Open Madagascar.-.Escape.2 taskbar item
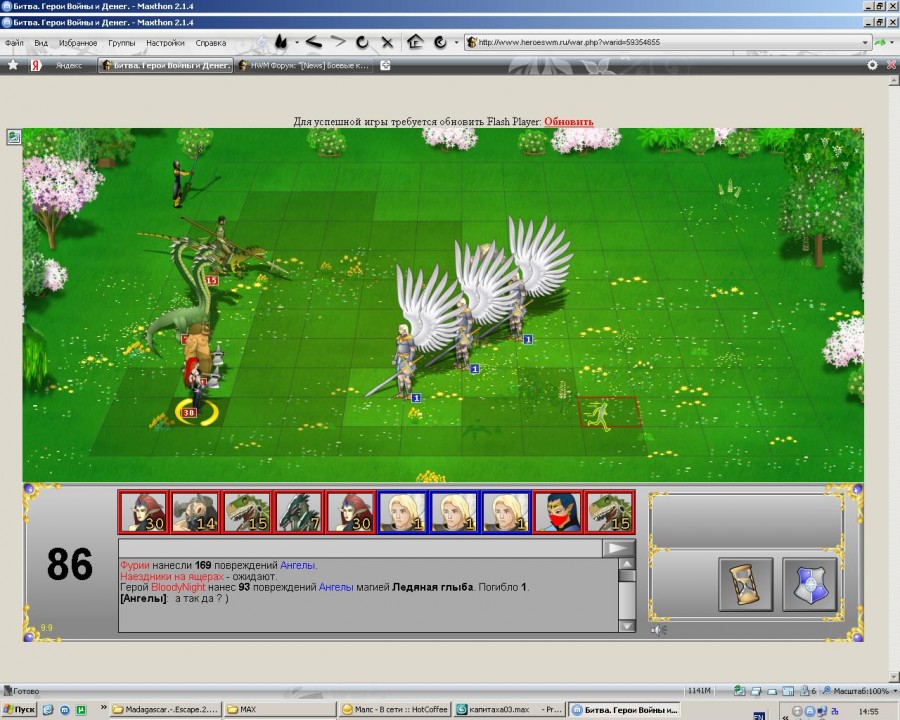Image resolution: width=900 pixels, height=720 pixels. [x=166, y=710]
